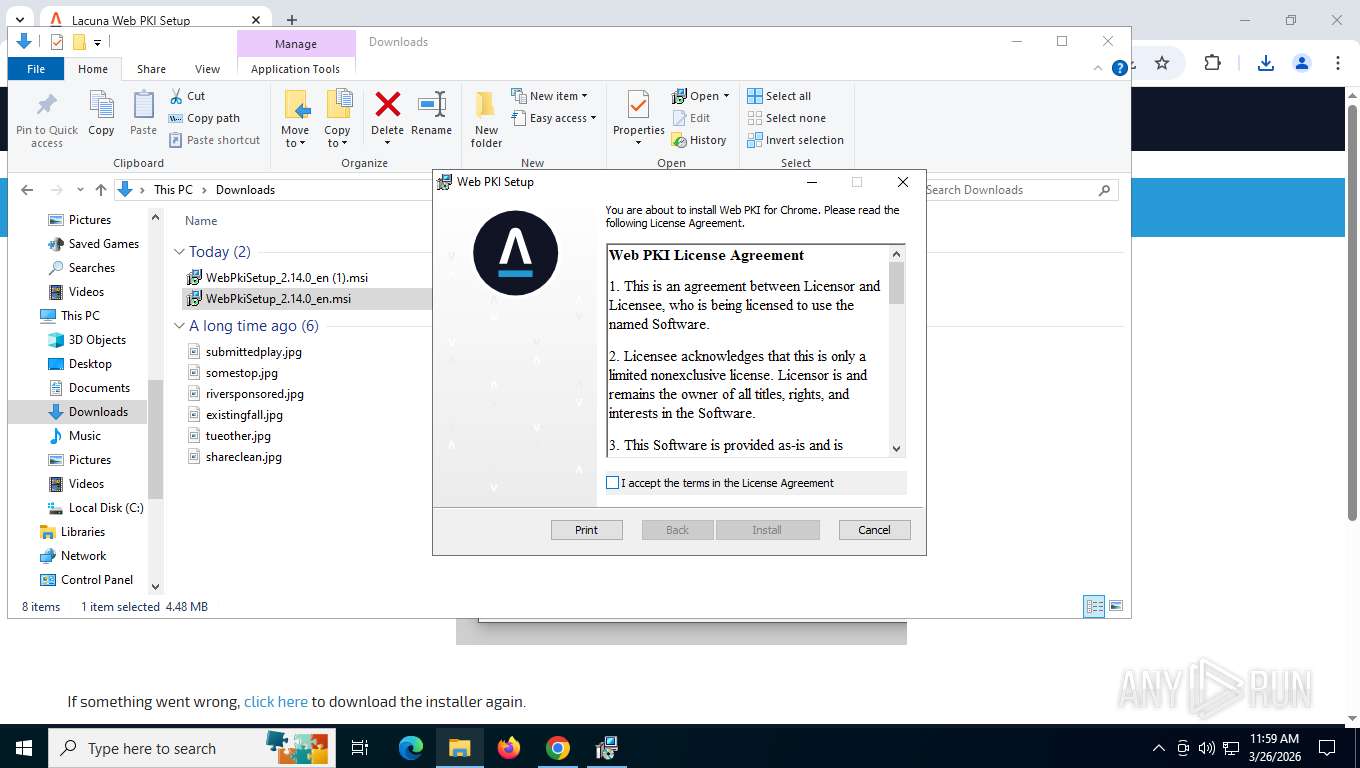Switch to details view layout icon
1360x768 pixels.
pyautogui.click(x=1095, y=606)
